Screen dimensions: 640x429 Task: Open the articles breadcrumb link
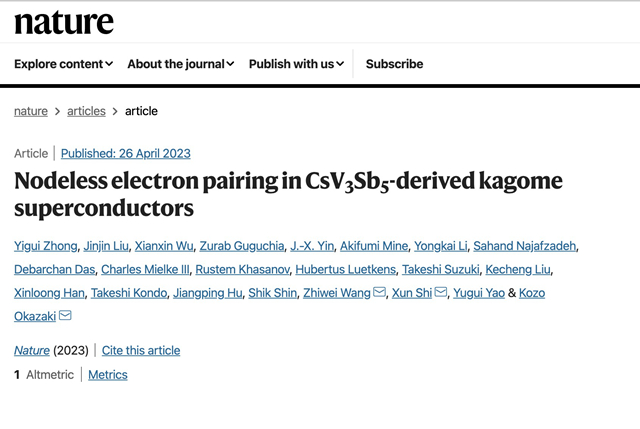click(86, 111)
